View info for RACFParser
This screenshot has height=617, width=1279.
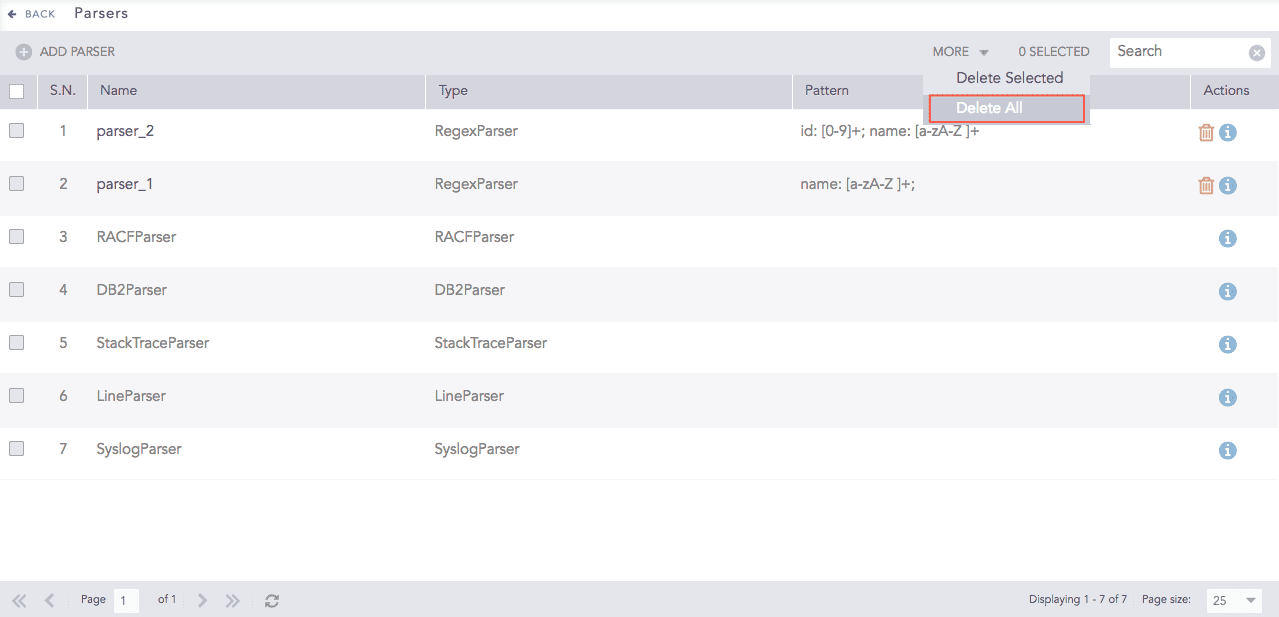(1227, 238)
